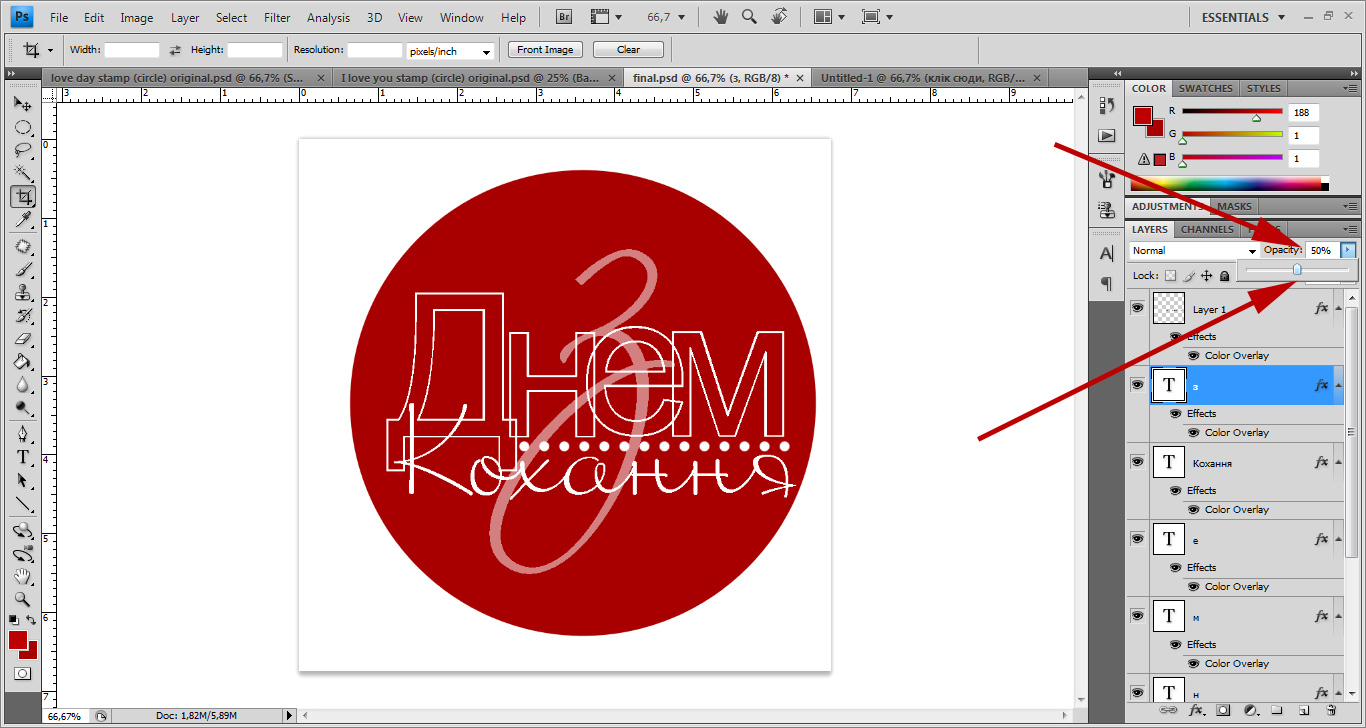The width and height of the screenshot is (1366, 728).
Task: Hide the Кохання text layer
Action: pos(1137,461)
